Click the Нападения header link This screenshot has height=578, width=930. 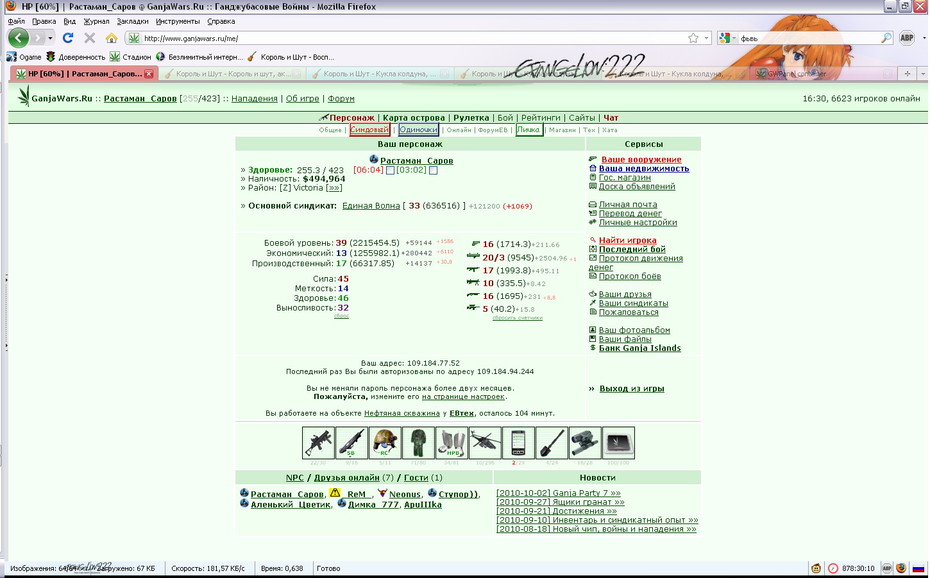254,98
